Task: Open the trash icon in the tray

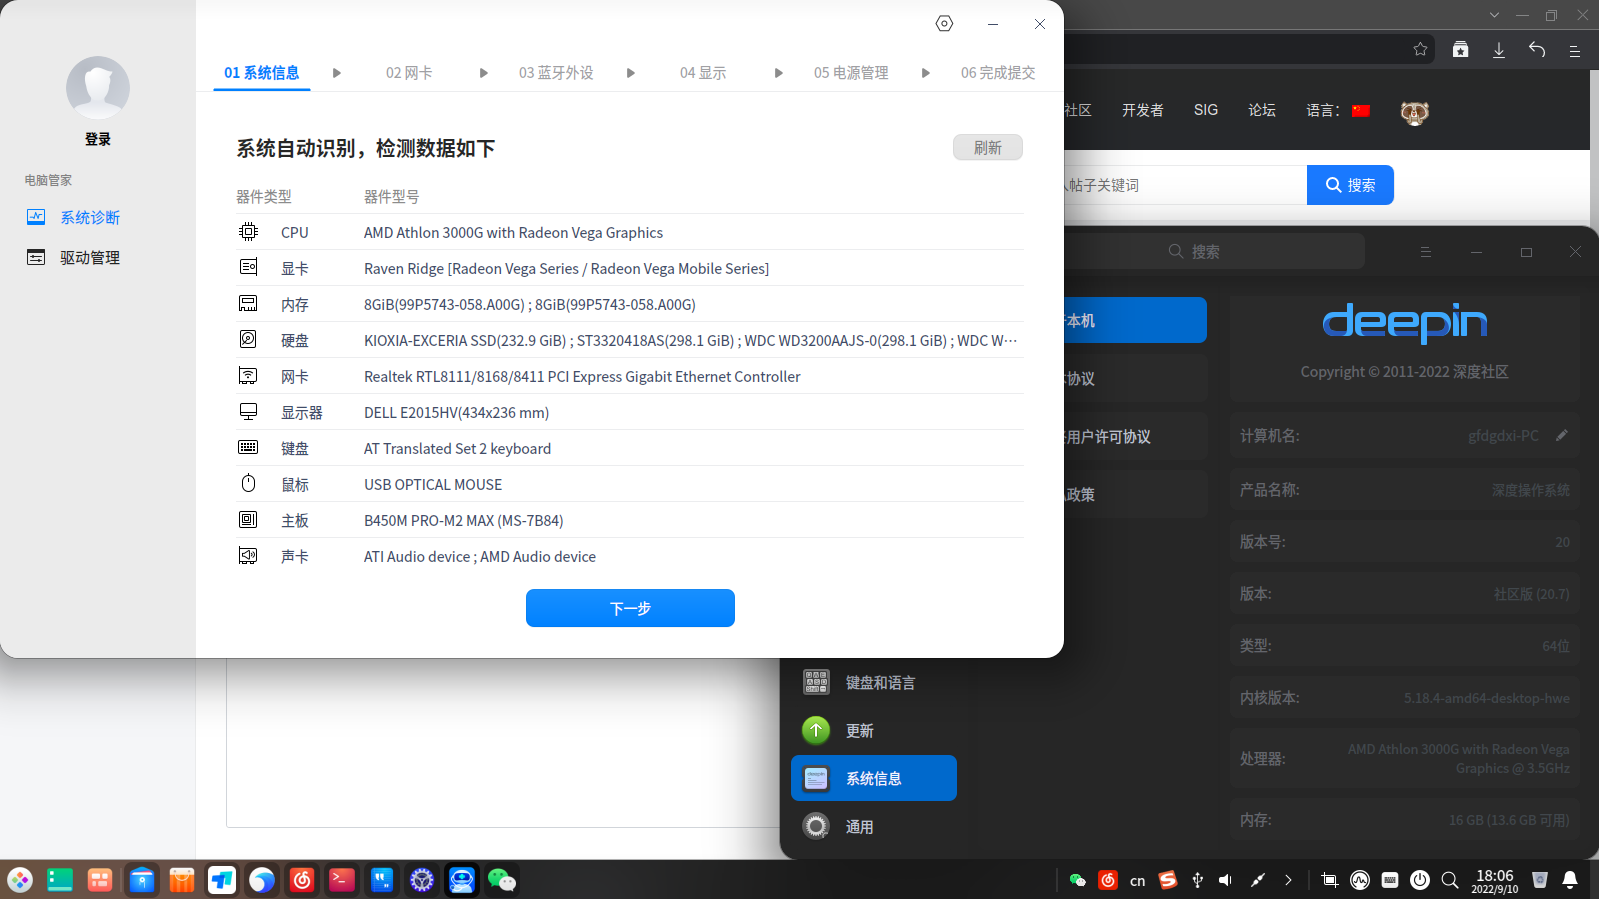Action: (x=1540, y=880)
